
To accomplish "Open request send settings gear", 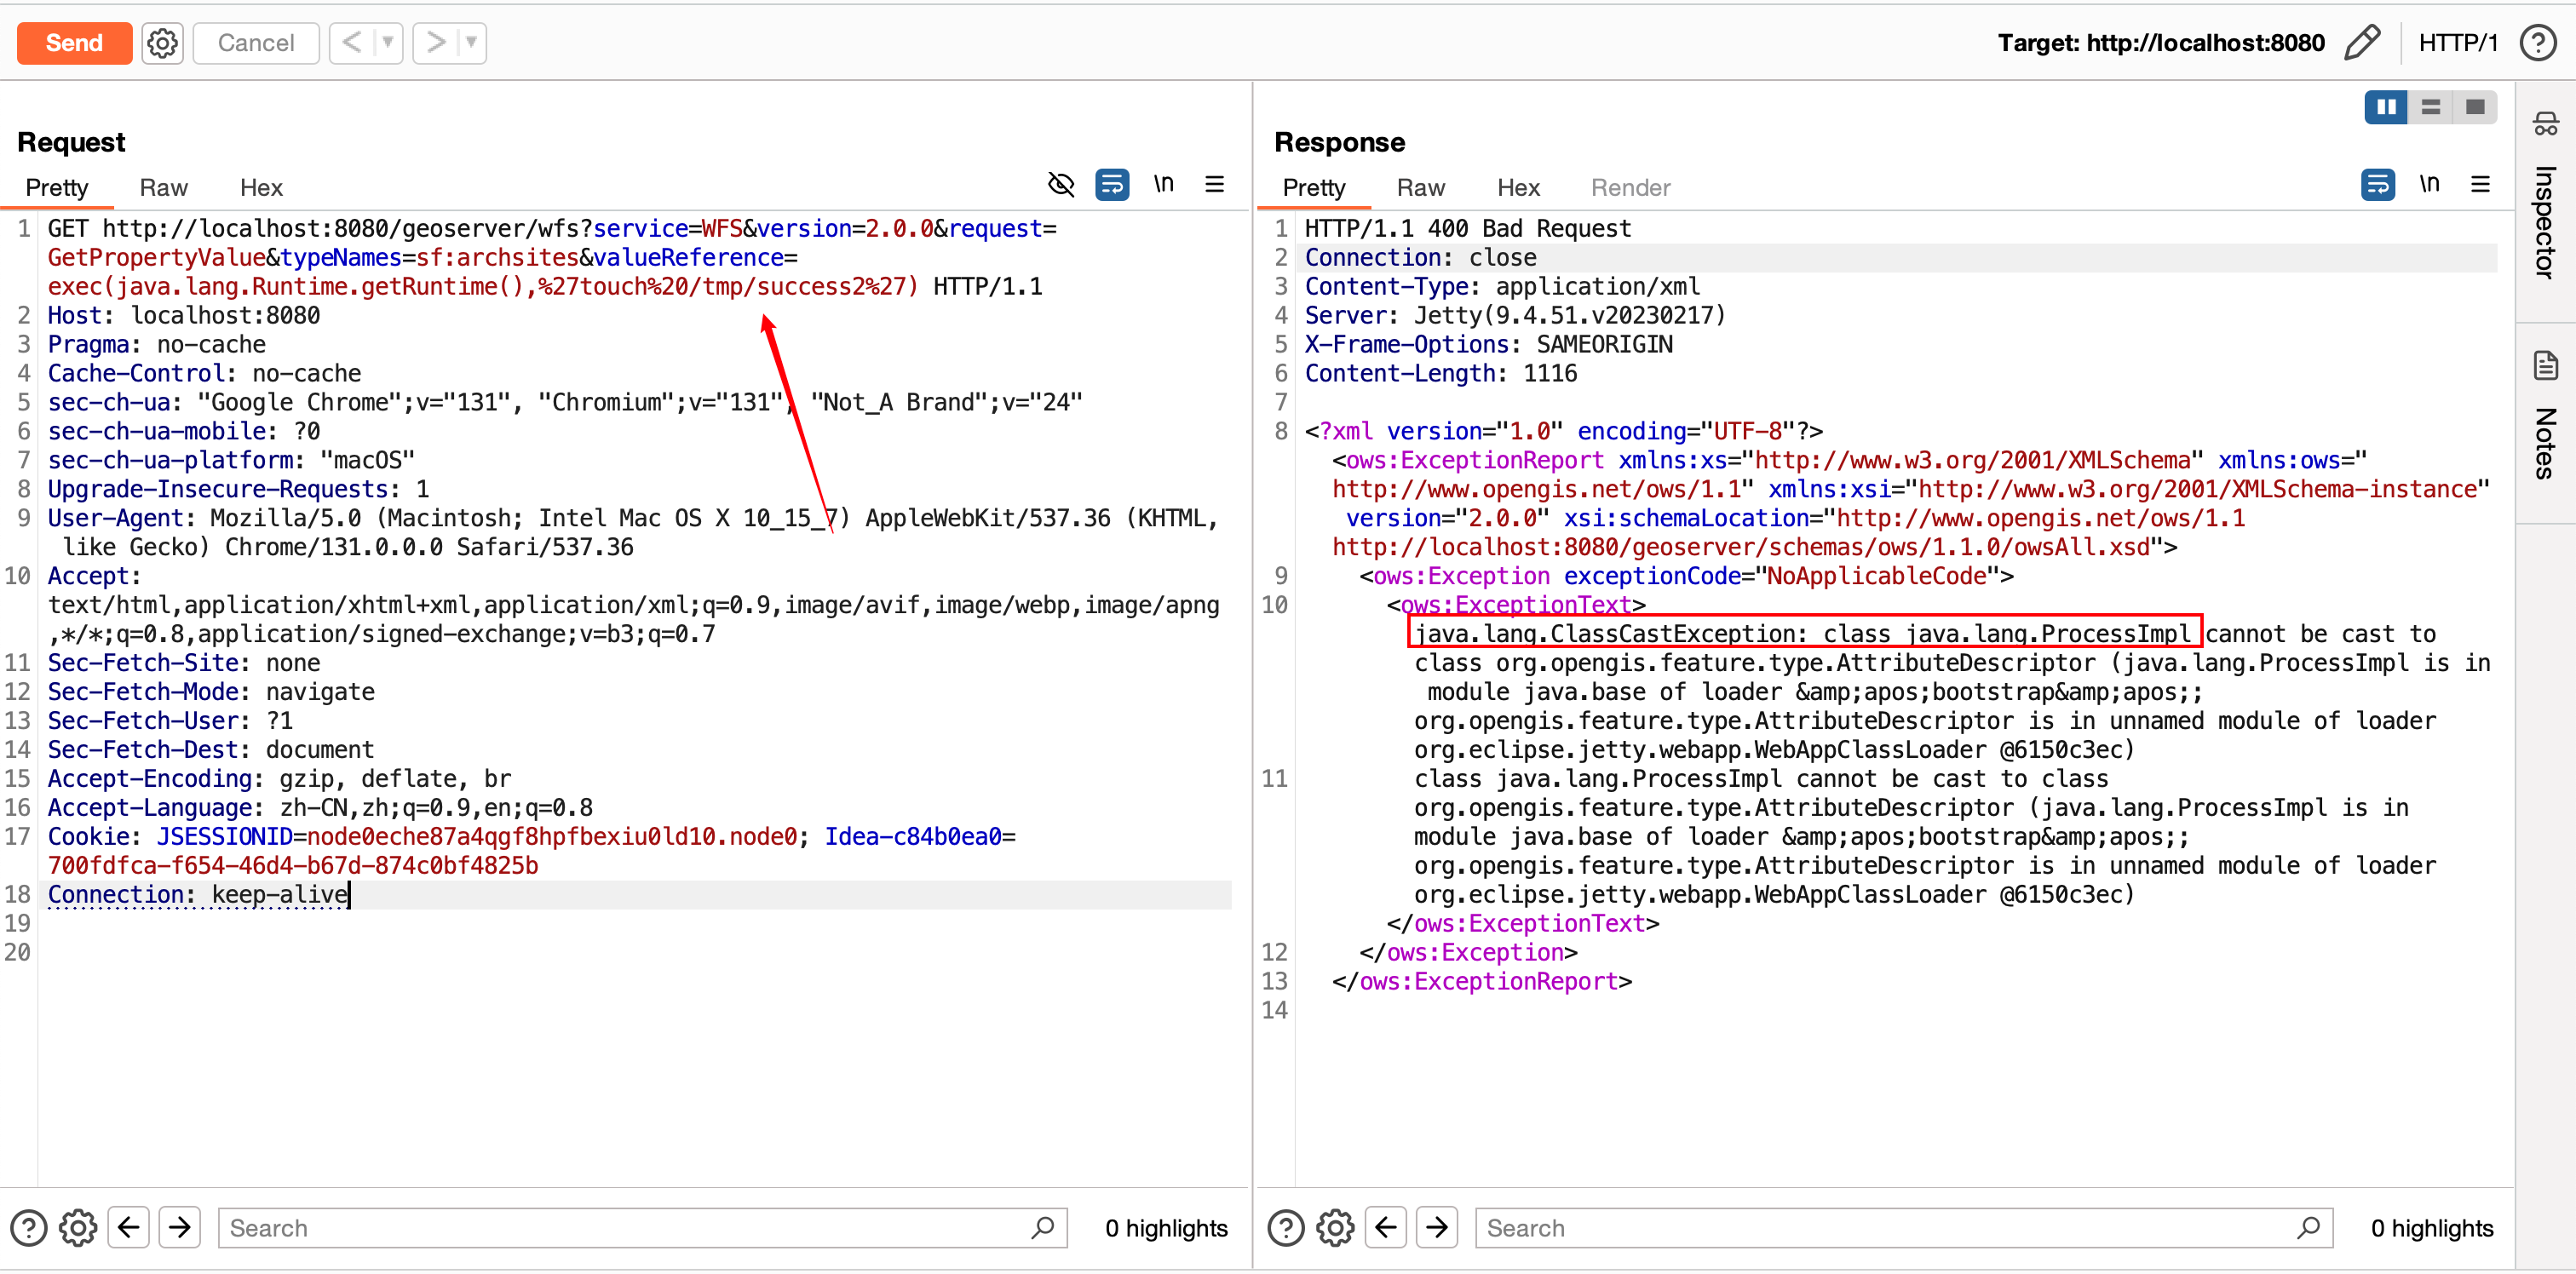I will point(162,43).
